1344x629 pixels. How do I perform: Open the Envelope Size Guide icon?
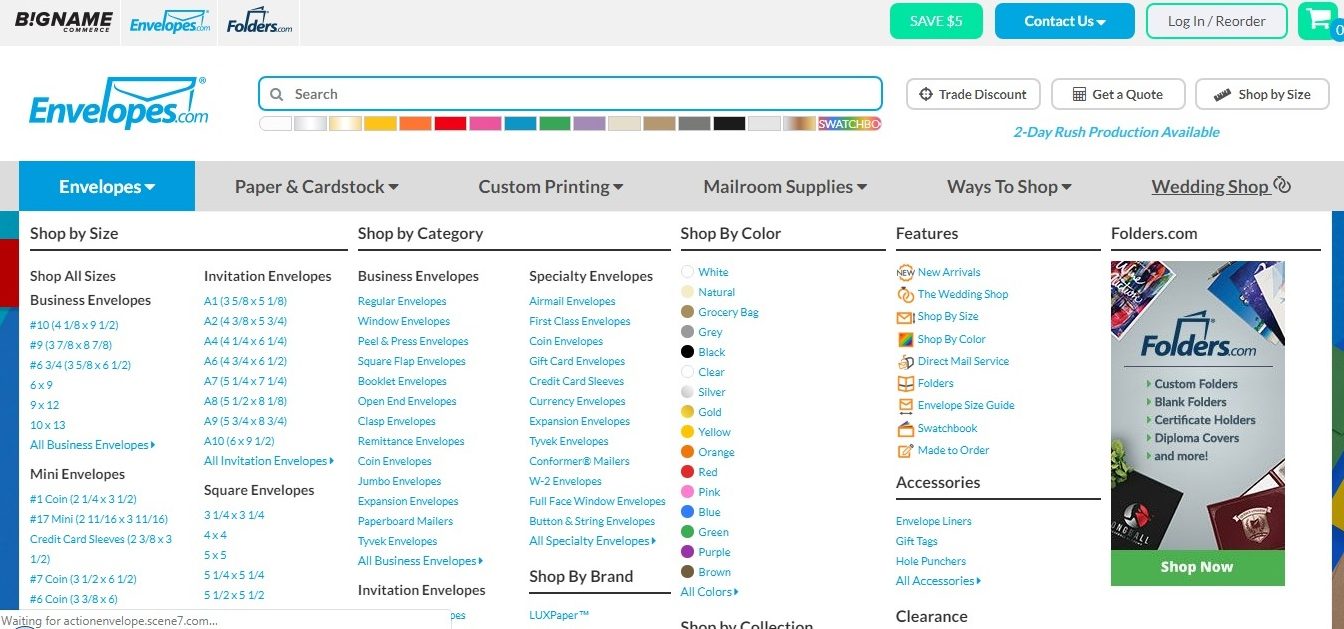tap(904, 405)
